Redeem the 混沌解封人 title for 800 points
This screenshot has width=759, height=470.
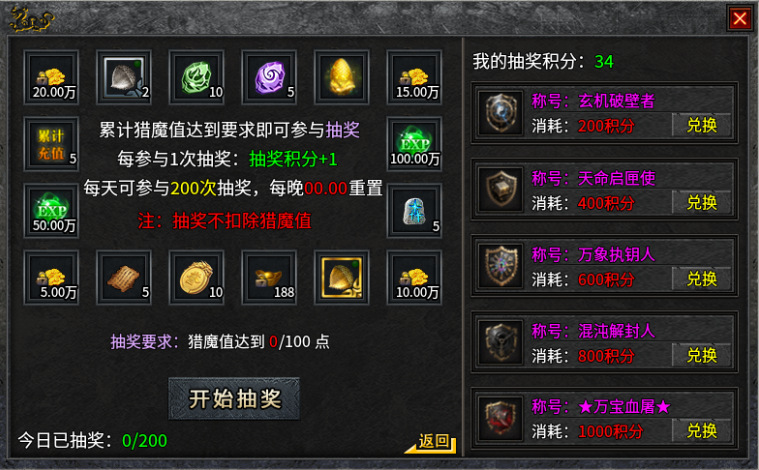(x=702, y=355)
